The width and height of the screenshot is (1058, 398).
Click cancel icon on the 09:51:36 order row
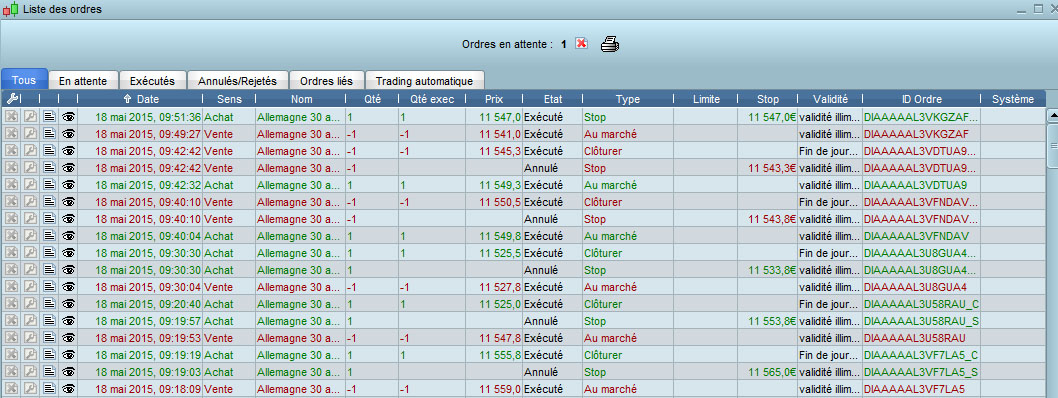(x=12, y=117)
